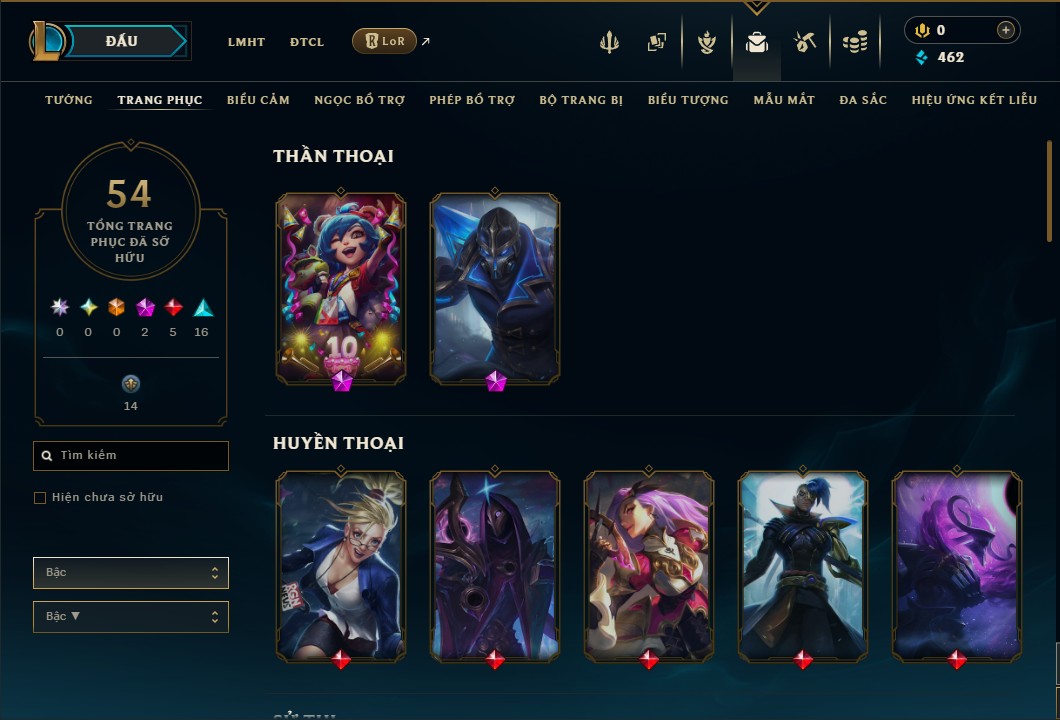Select the Annie 10th anniversary skin thumbnail

341,289
